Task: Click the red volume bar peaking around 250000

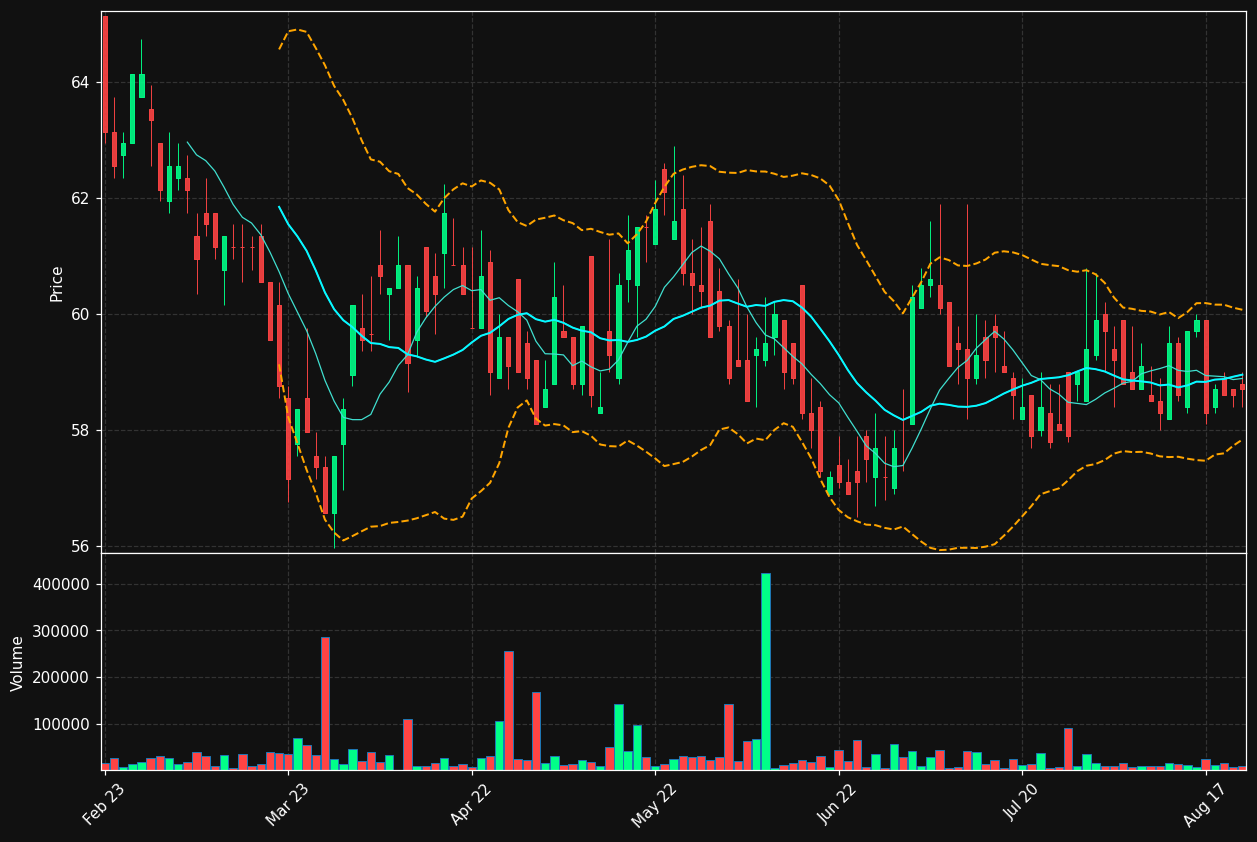Action: click(509, 710)
